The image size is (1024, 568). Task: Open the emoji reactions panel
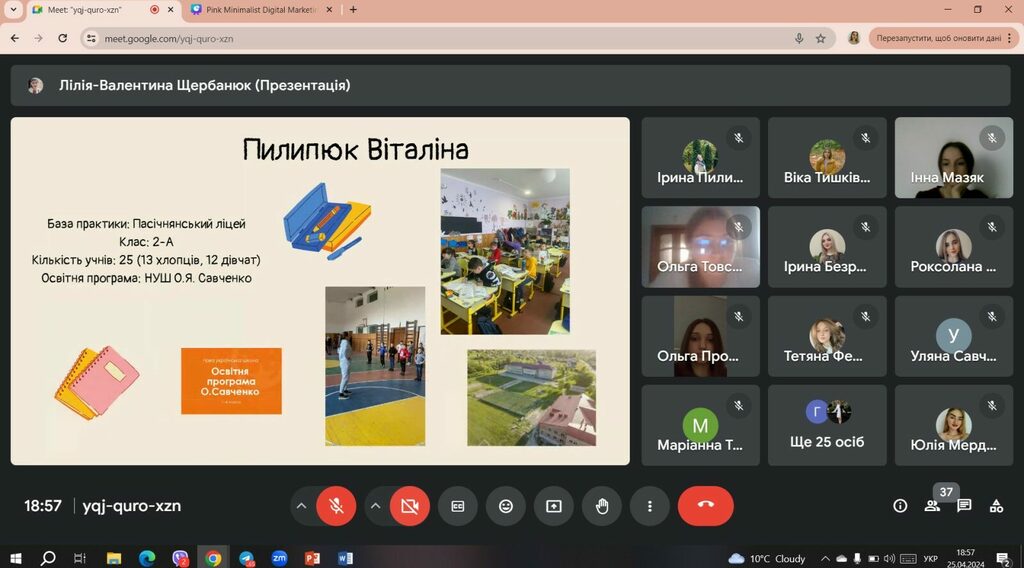pos(505,506)
